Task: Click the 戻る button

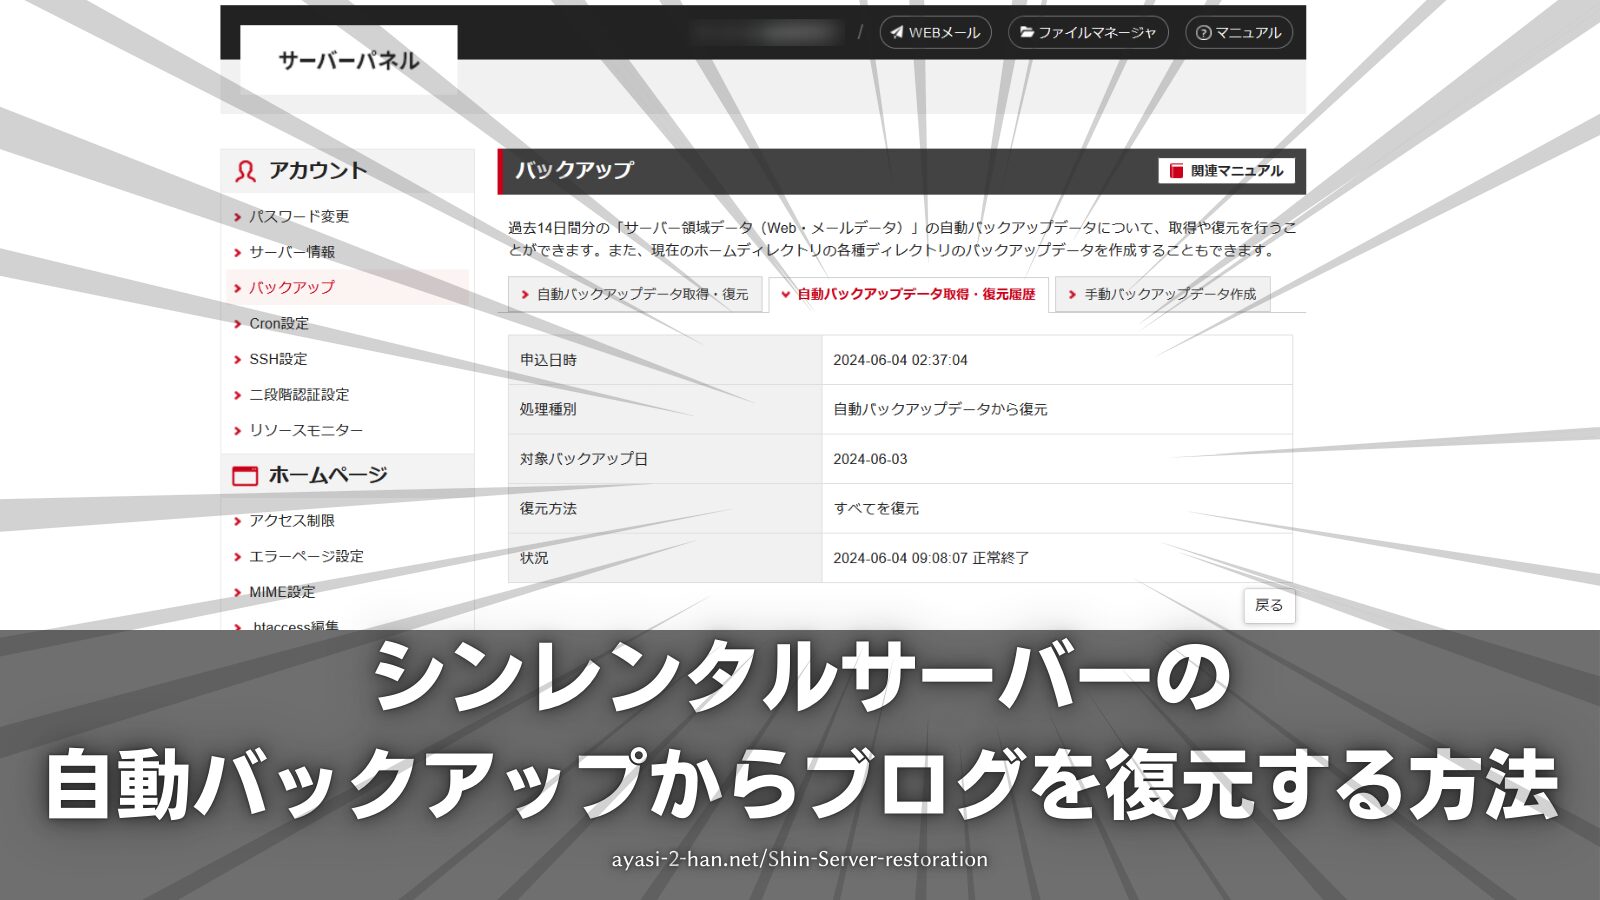Action: coord(1269,605)
